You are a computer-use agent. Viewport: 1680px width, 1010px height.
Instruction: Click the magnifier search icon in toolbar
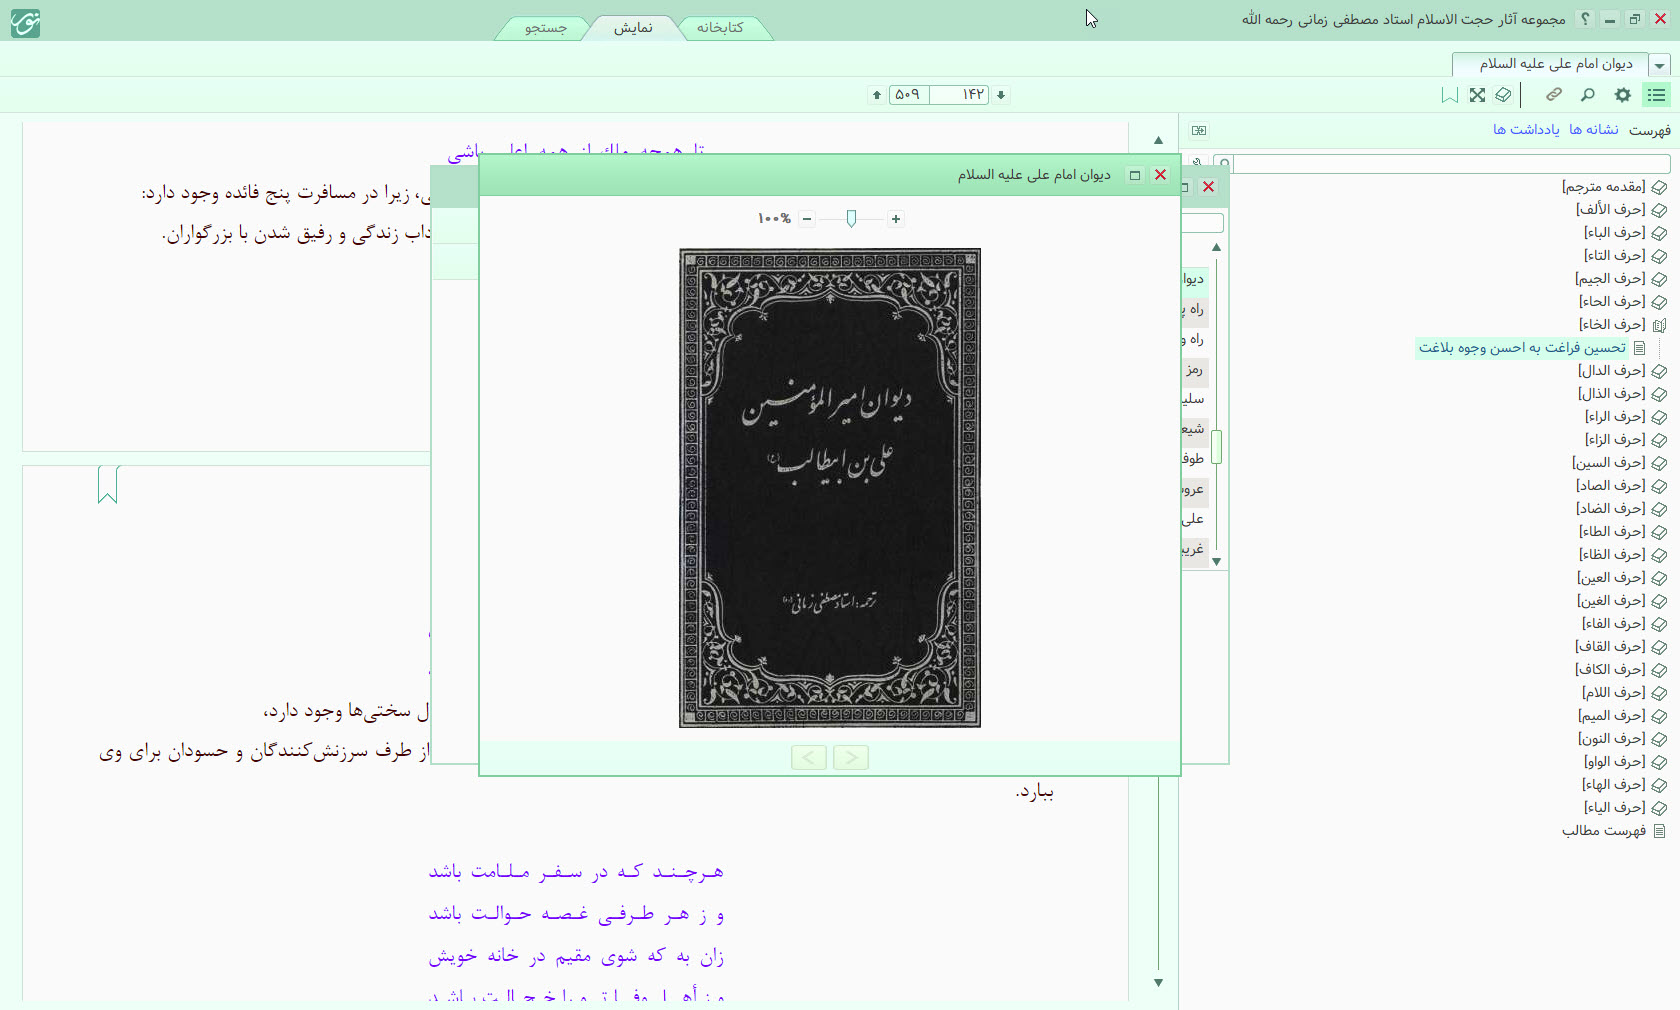(x=1588, y=95)
